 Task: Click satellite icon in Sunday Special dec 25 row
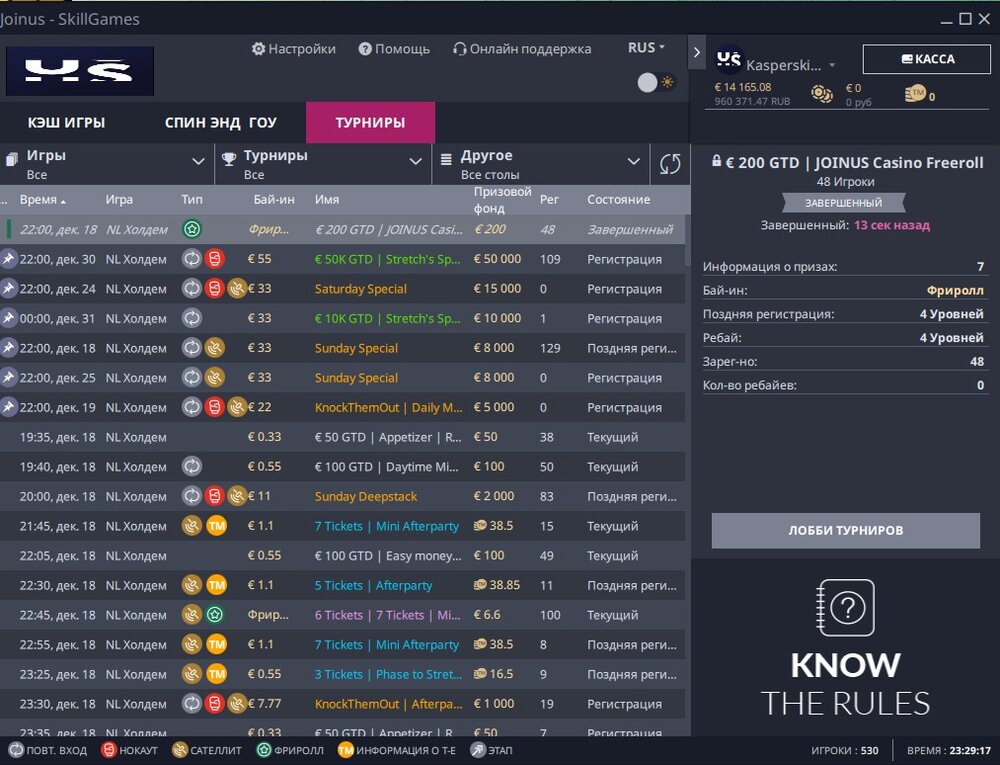point(215,377)
